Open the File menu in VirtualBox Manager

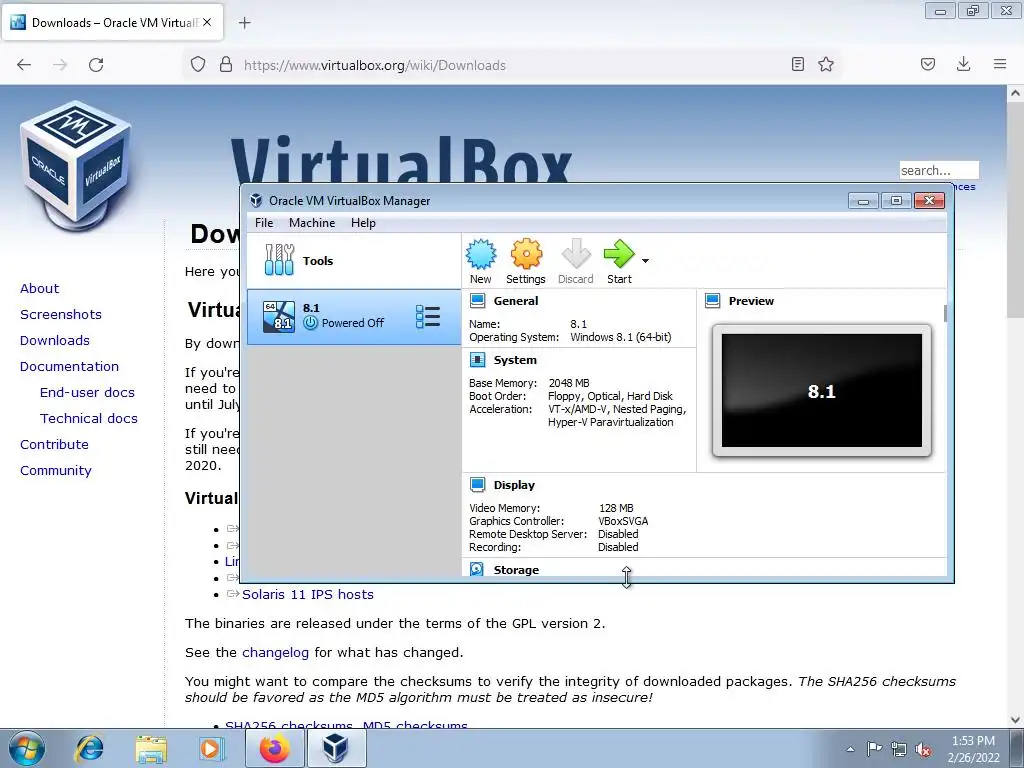(x=264, y=223)
